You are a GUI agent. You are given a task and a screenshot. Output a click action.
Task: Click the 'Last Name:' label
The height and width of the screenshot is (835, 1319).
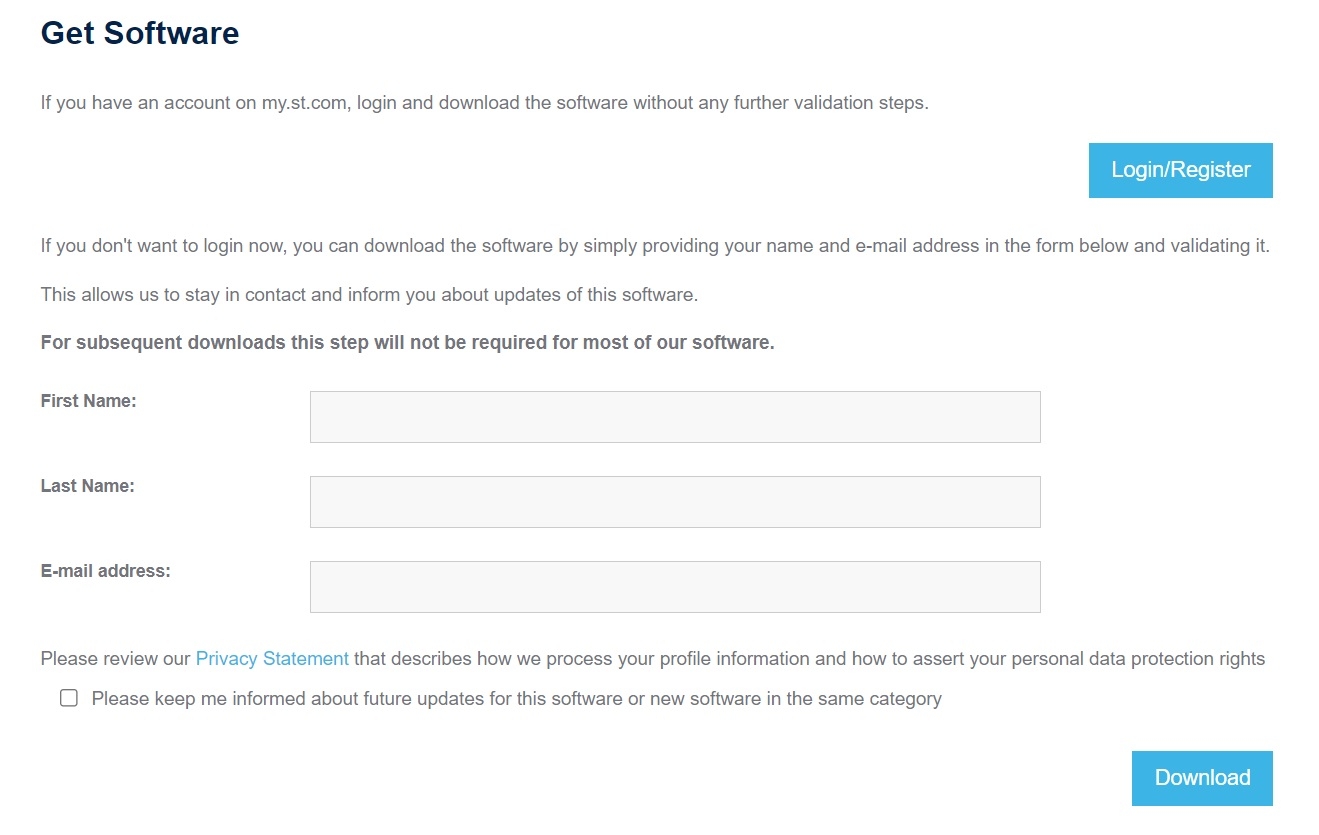point(87,486)
